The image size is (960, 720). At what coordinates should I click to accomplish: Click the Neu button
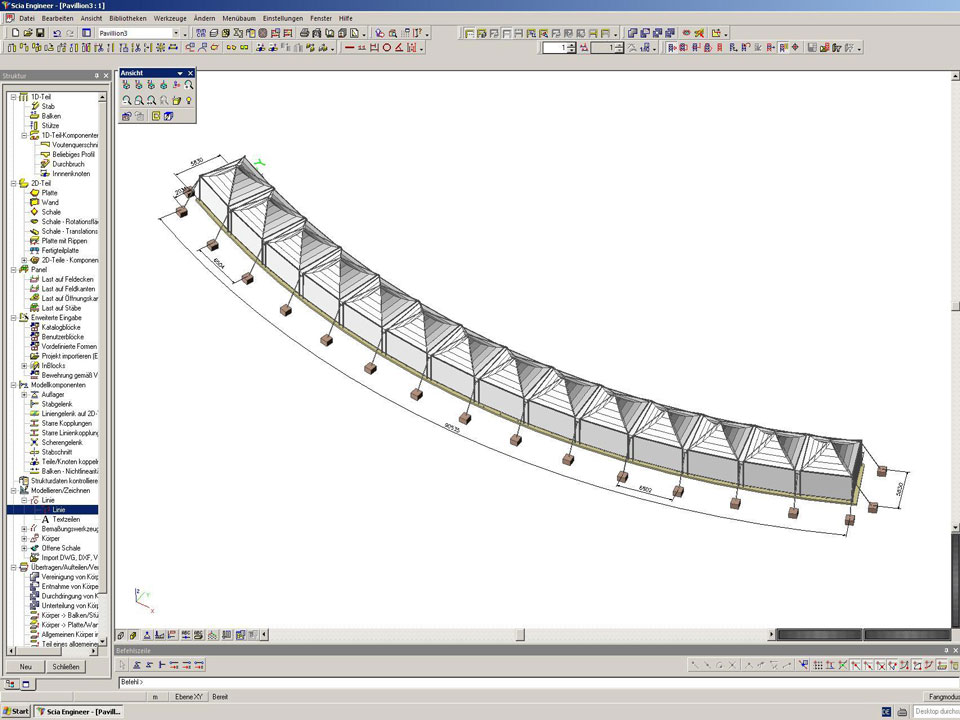tap(25, 667)
